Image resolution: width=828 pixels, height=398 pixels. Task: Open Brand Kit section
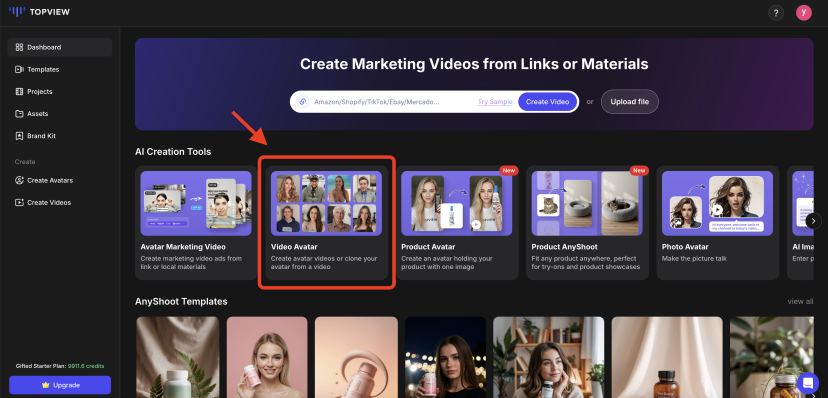point(60,136)
